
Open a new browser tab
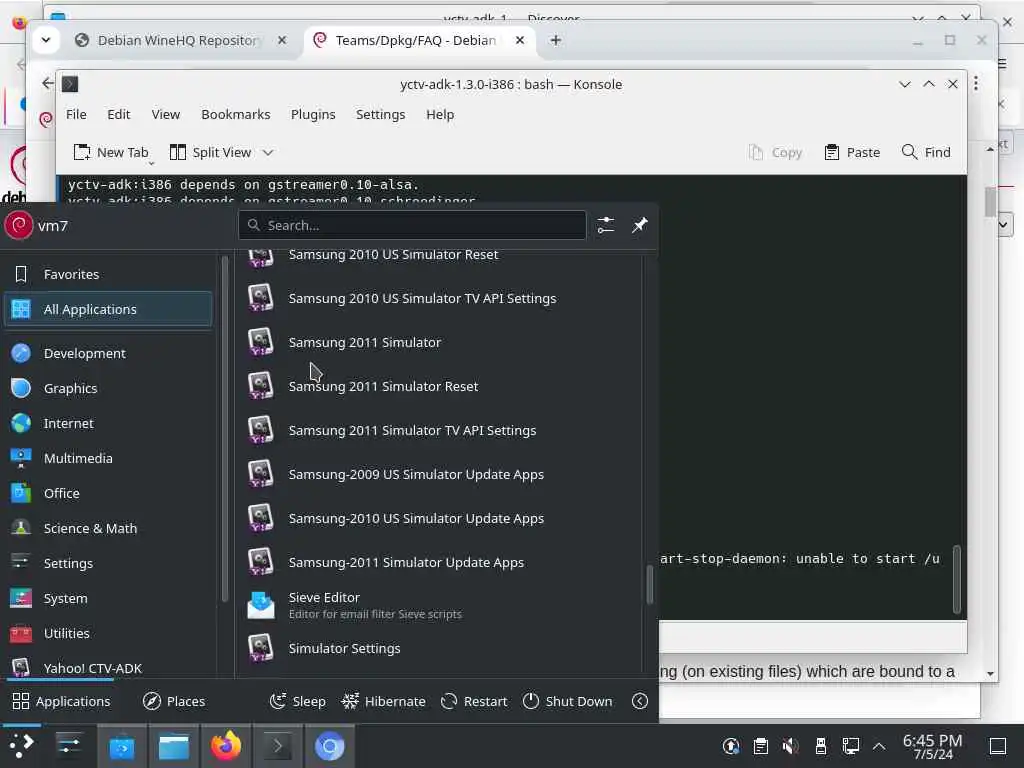555,40
